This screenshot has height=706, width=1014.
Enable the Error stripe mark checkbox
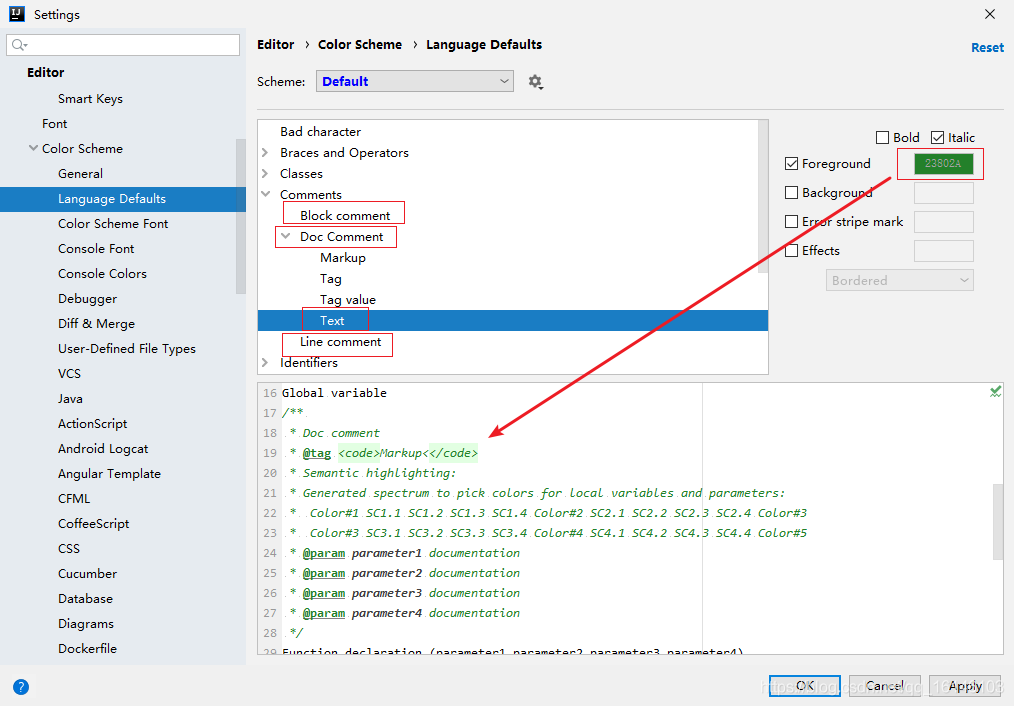click(x=791, y=222)
